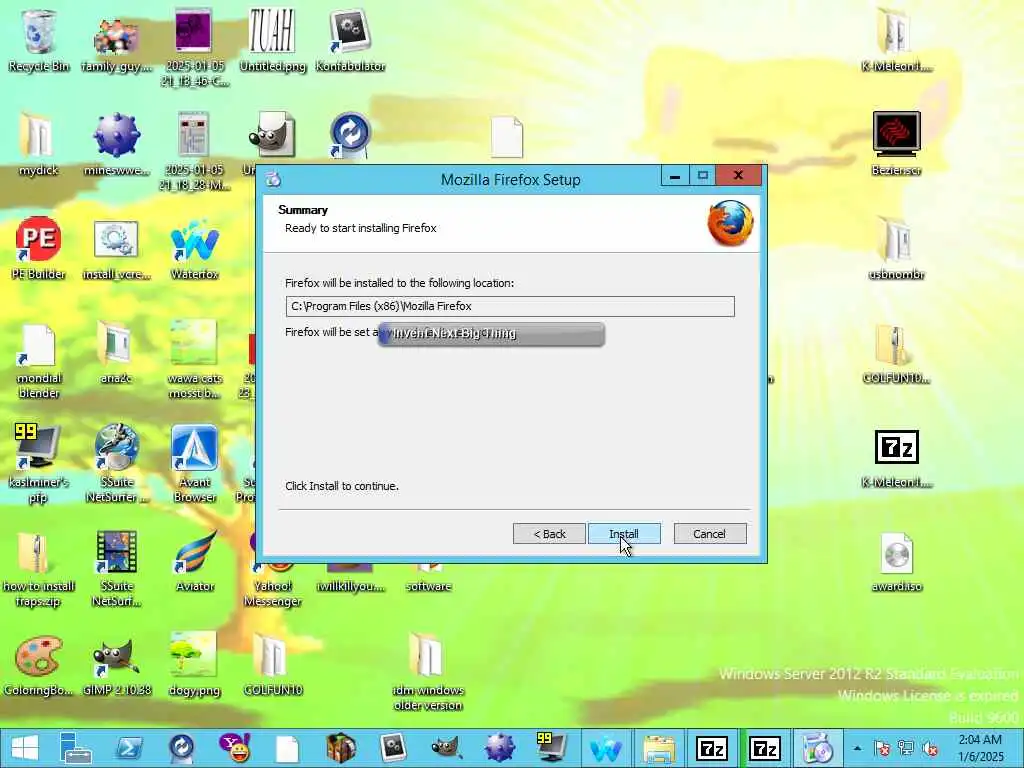Select the Waterfox desktop shortcut

[194, 249]
